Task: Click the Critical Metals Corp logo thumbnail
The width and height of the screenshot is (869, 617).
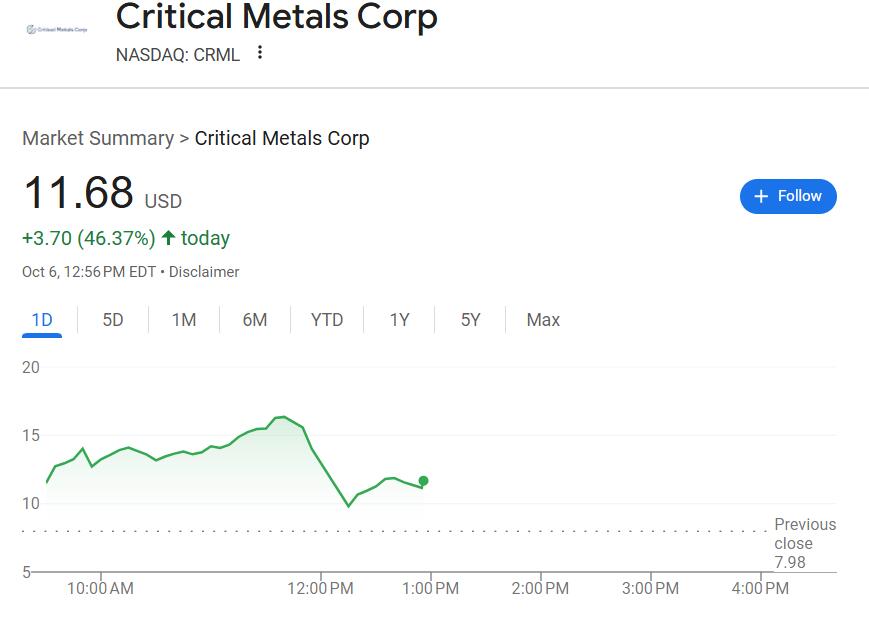Action: tap(56, 29)
